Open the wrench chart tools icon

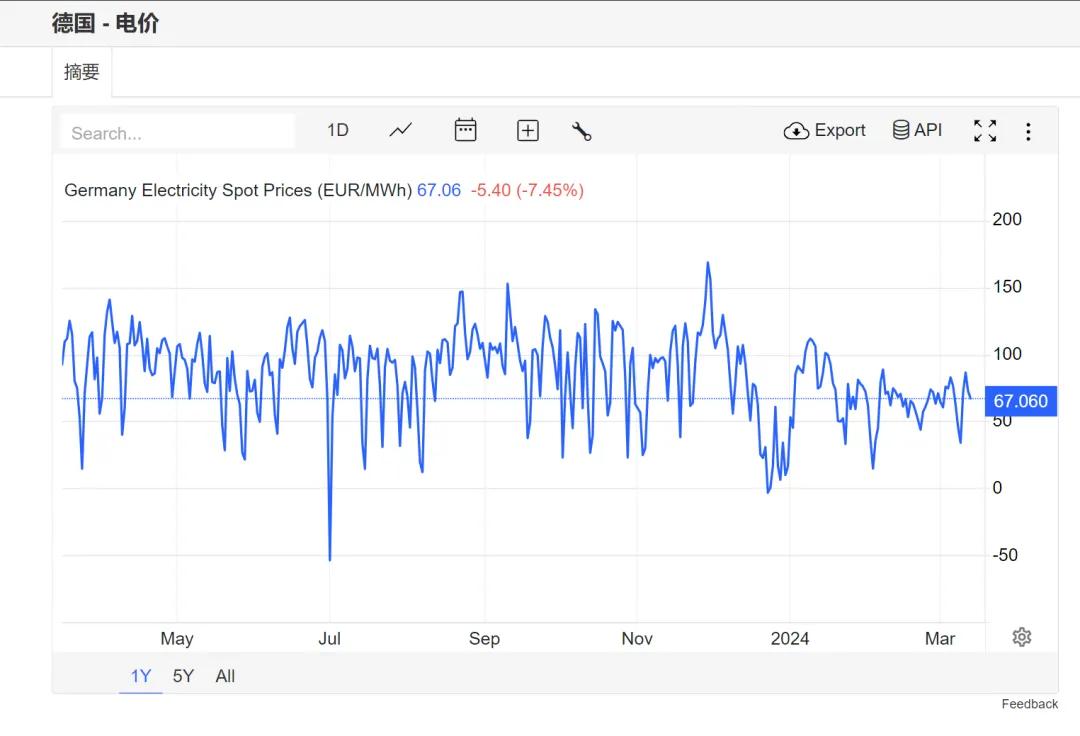click(581, 131)
